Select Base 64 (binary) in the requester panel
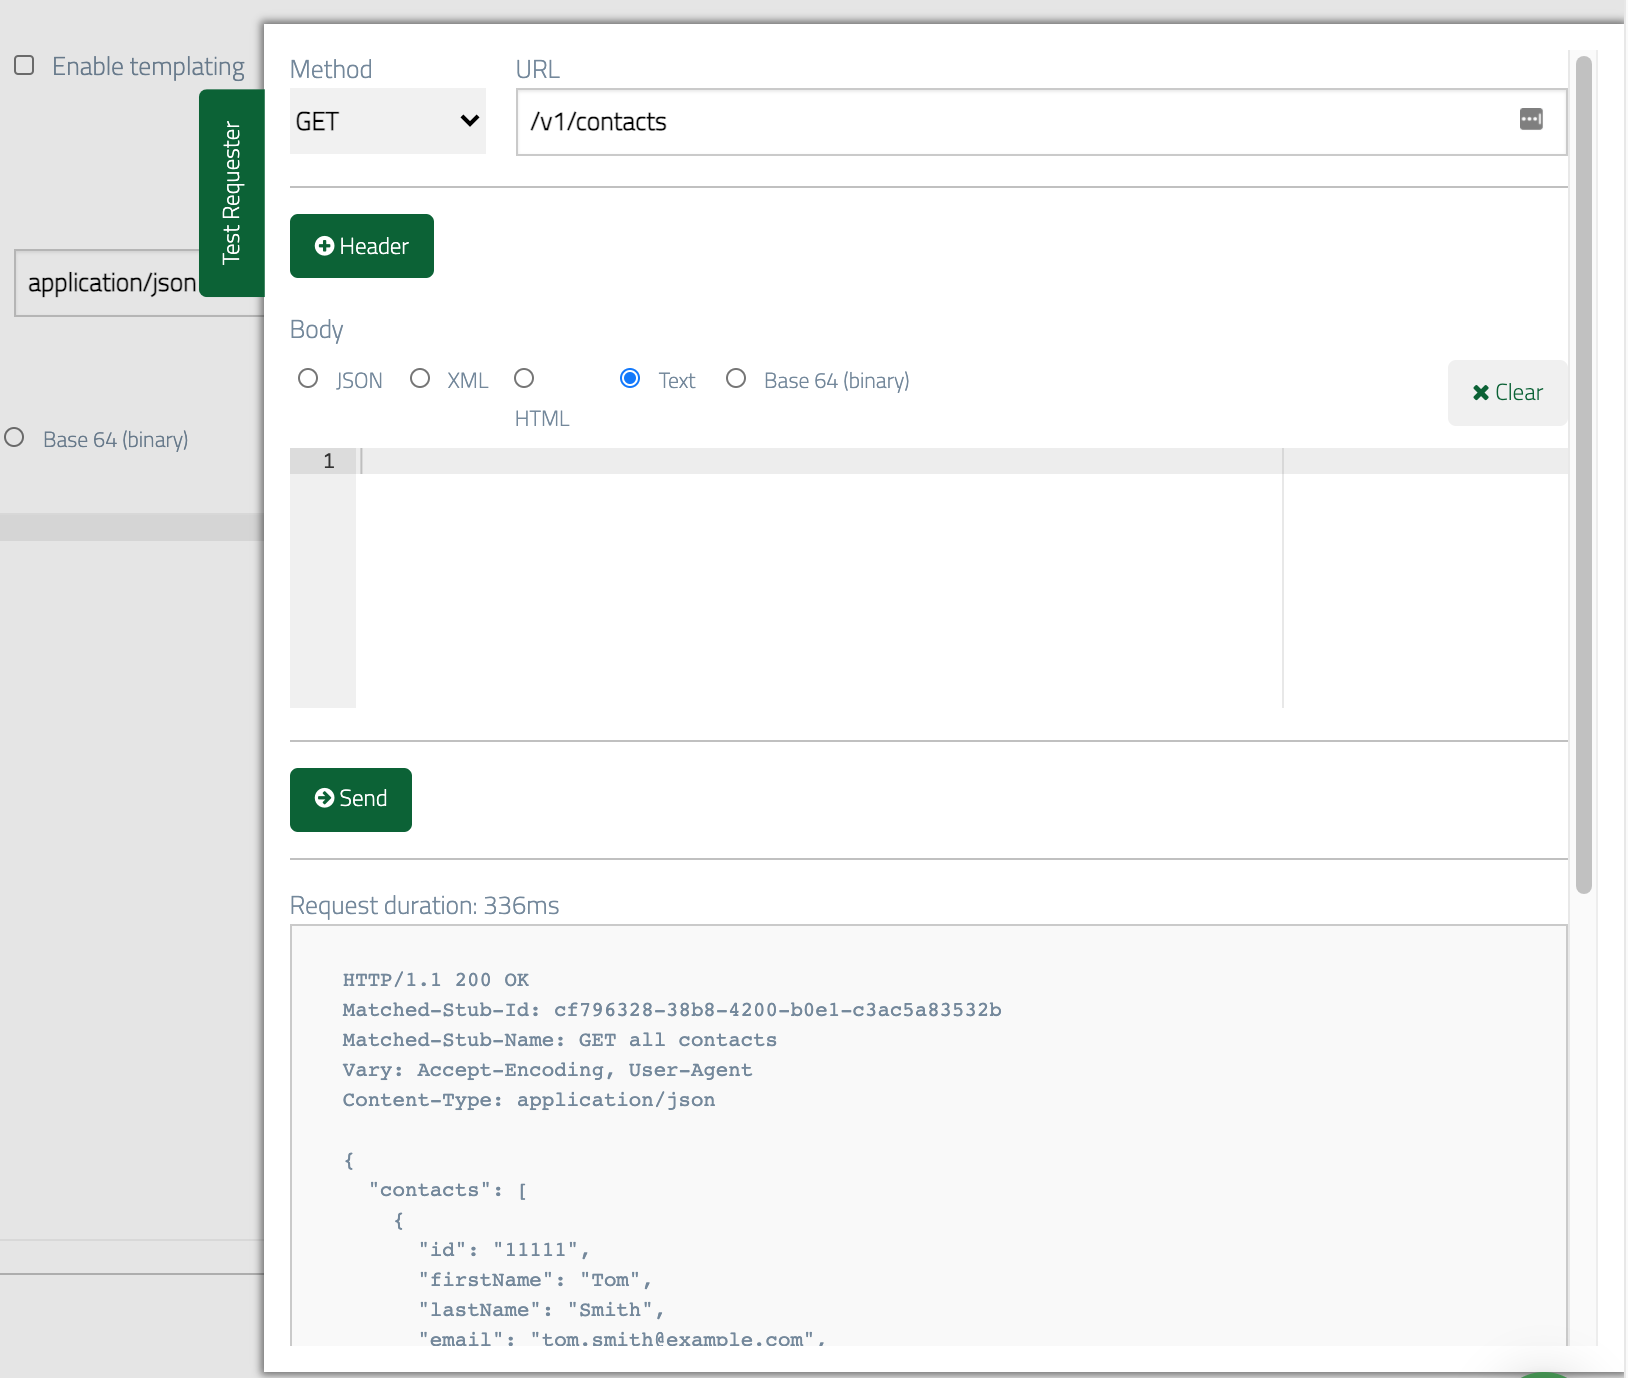 tap(736, 378)
